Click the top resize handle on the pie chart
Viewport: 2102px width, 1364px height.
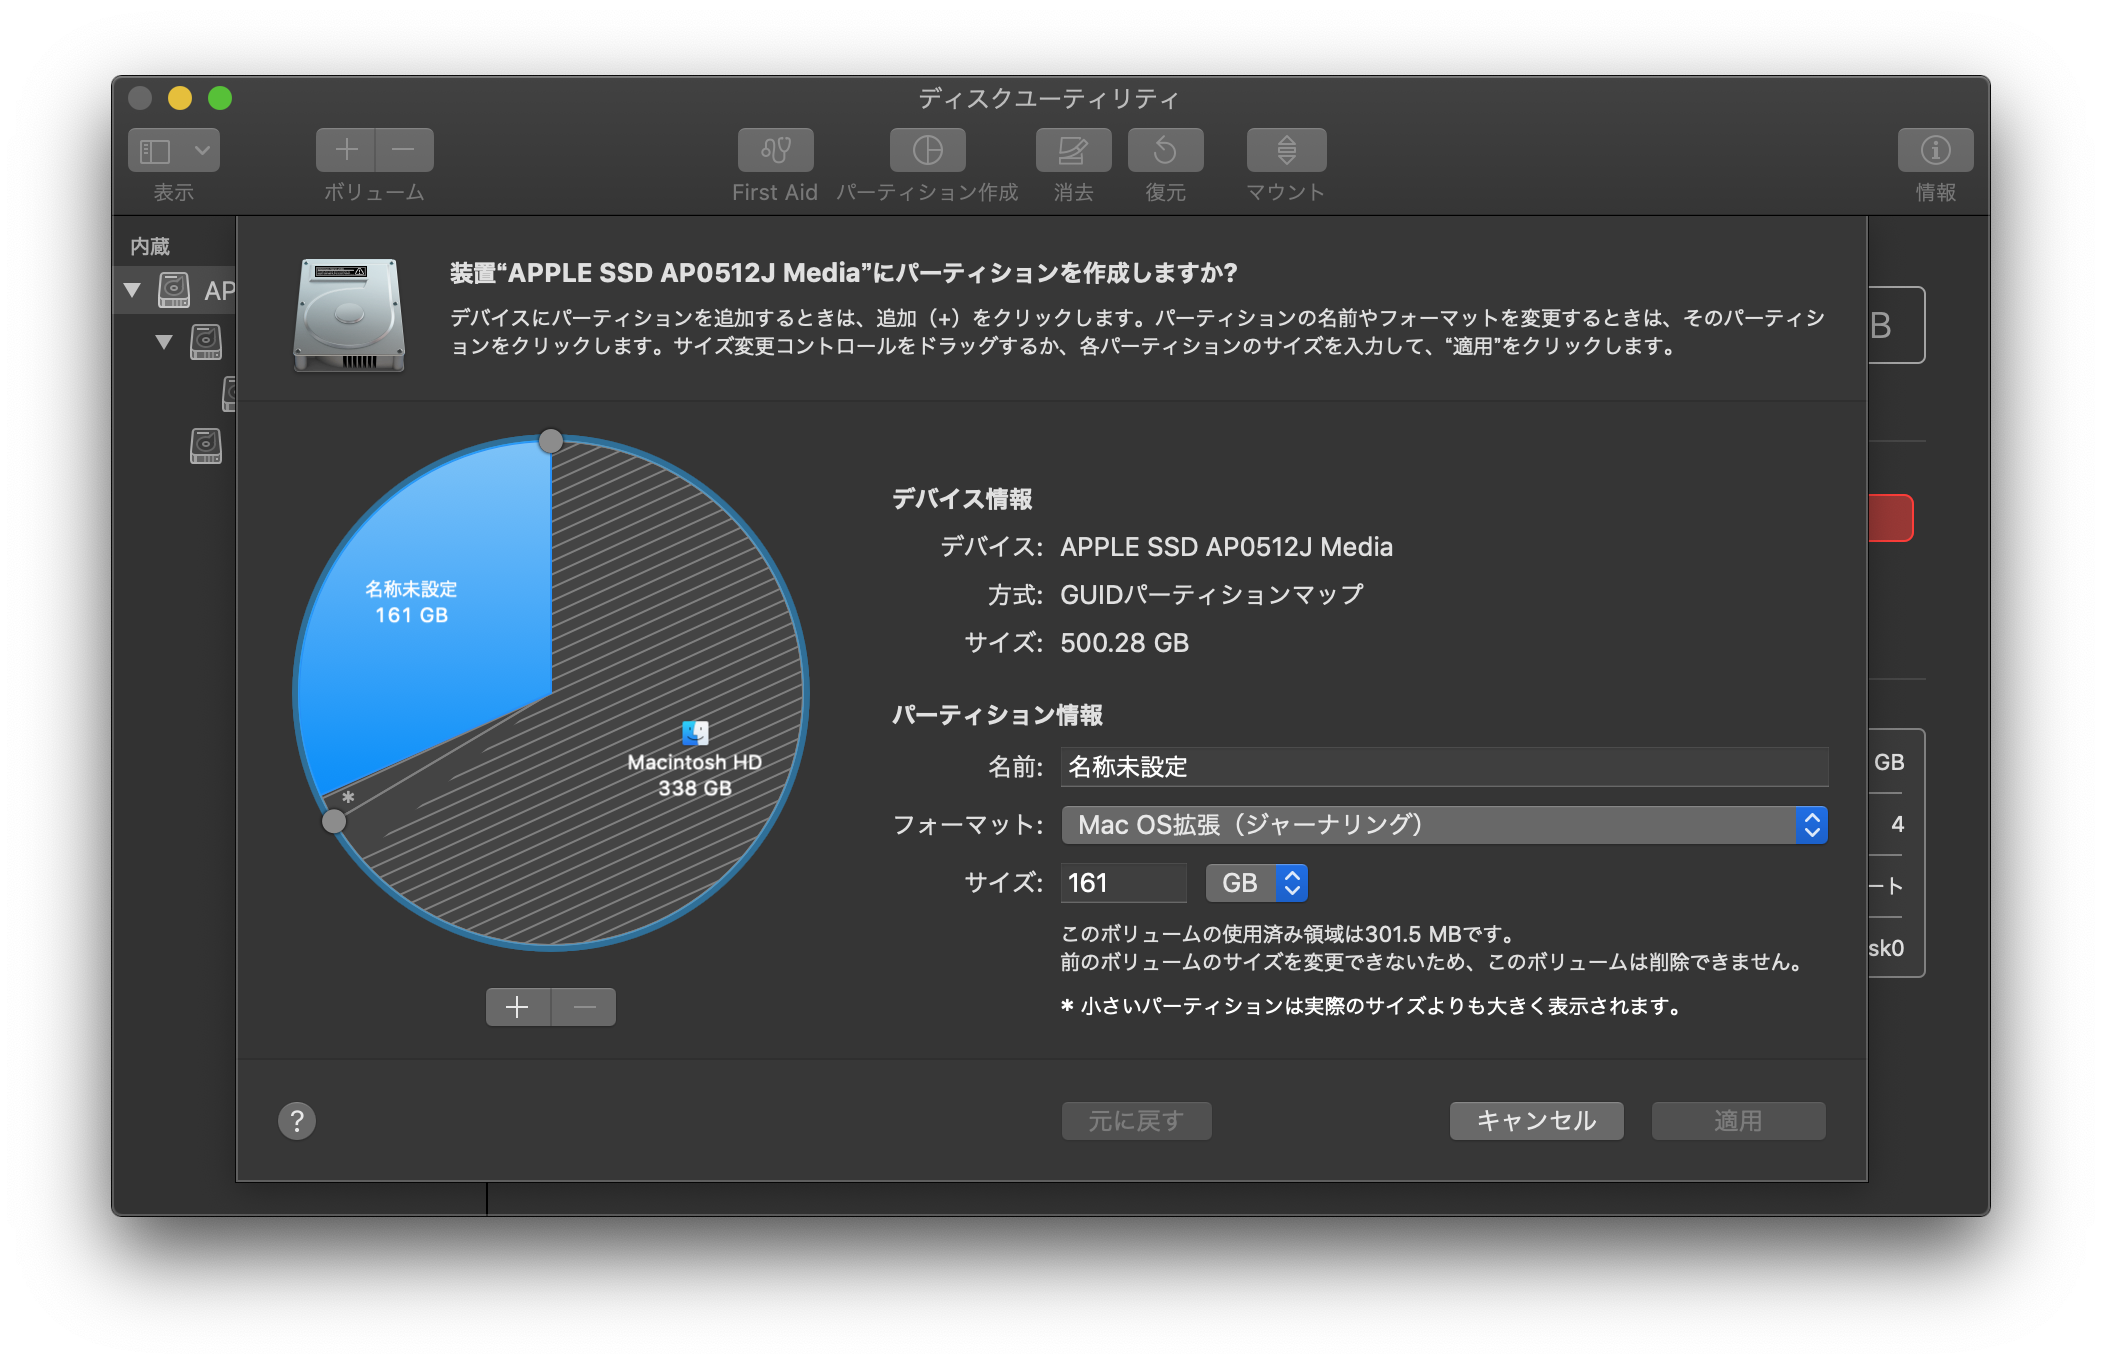[551, 441]
